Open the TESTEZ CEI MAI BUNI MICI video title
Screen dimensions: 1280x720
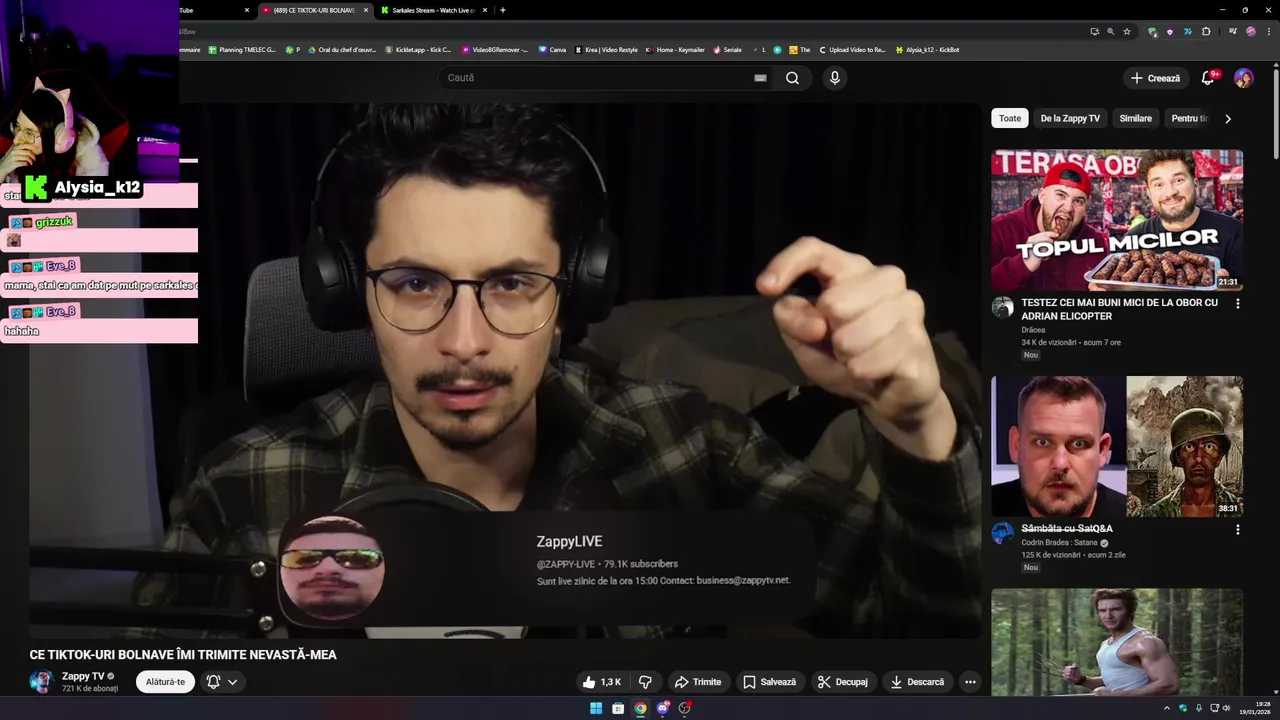pyautogui.click(x=1119, y=309)
